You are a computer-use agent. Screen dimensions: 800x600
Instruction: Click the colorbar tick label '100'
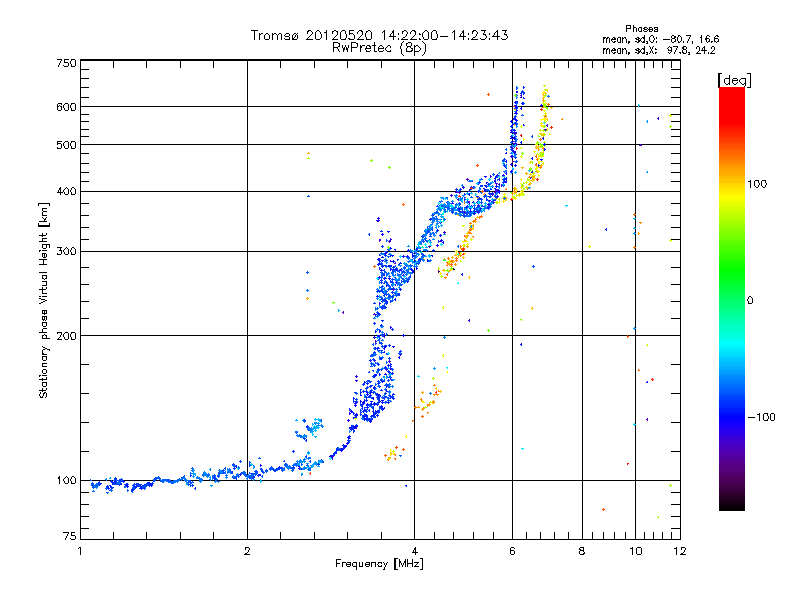click(757, 184)
